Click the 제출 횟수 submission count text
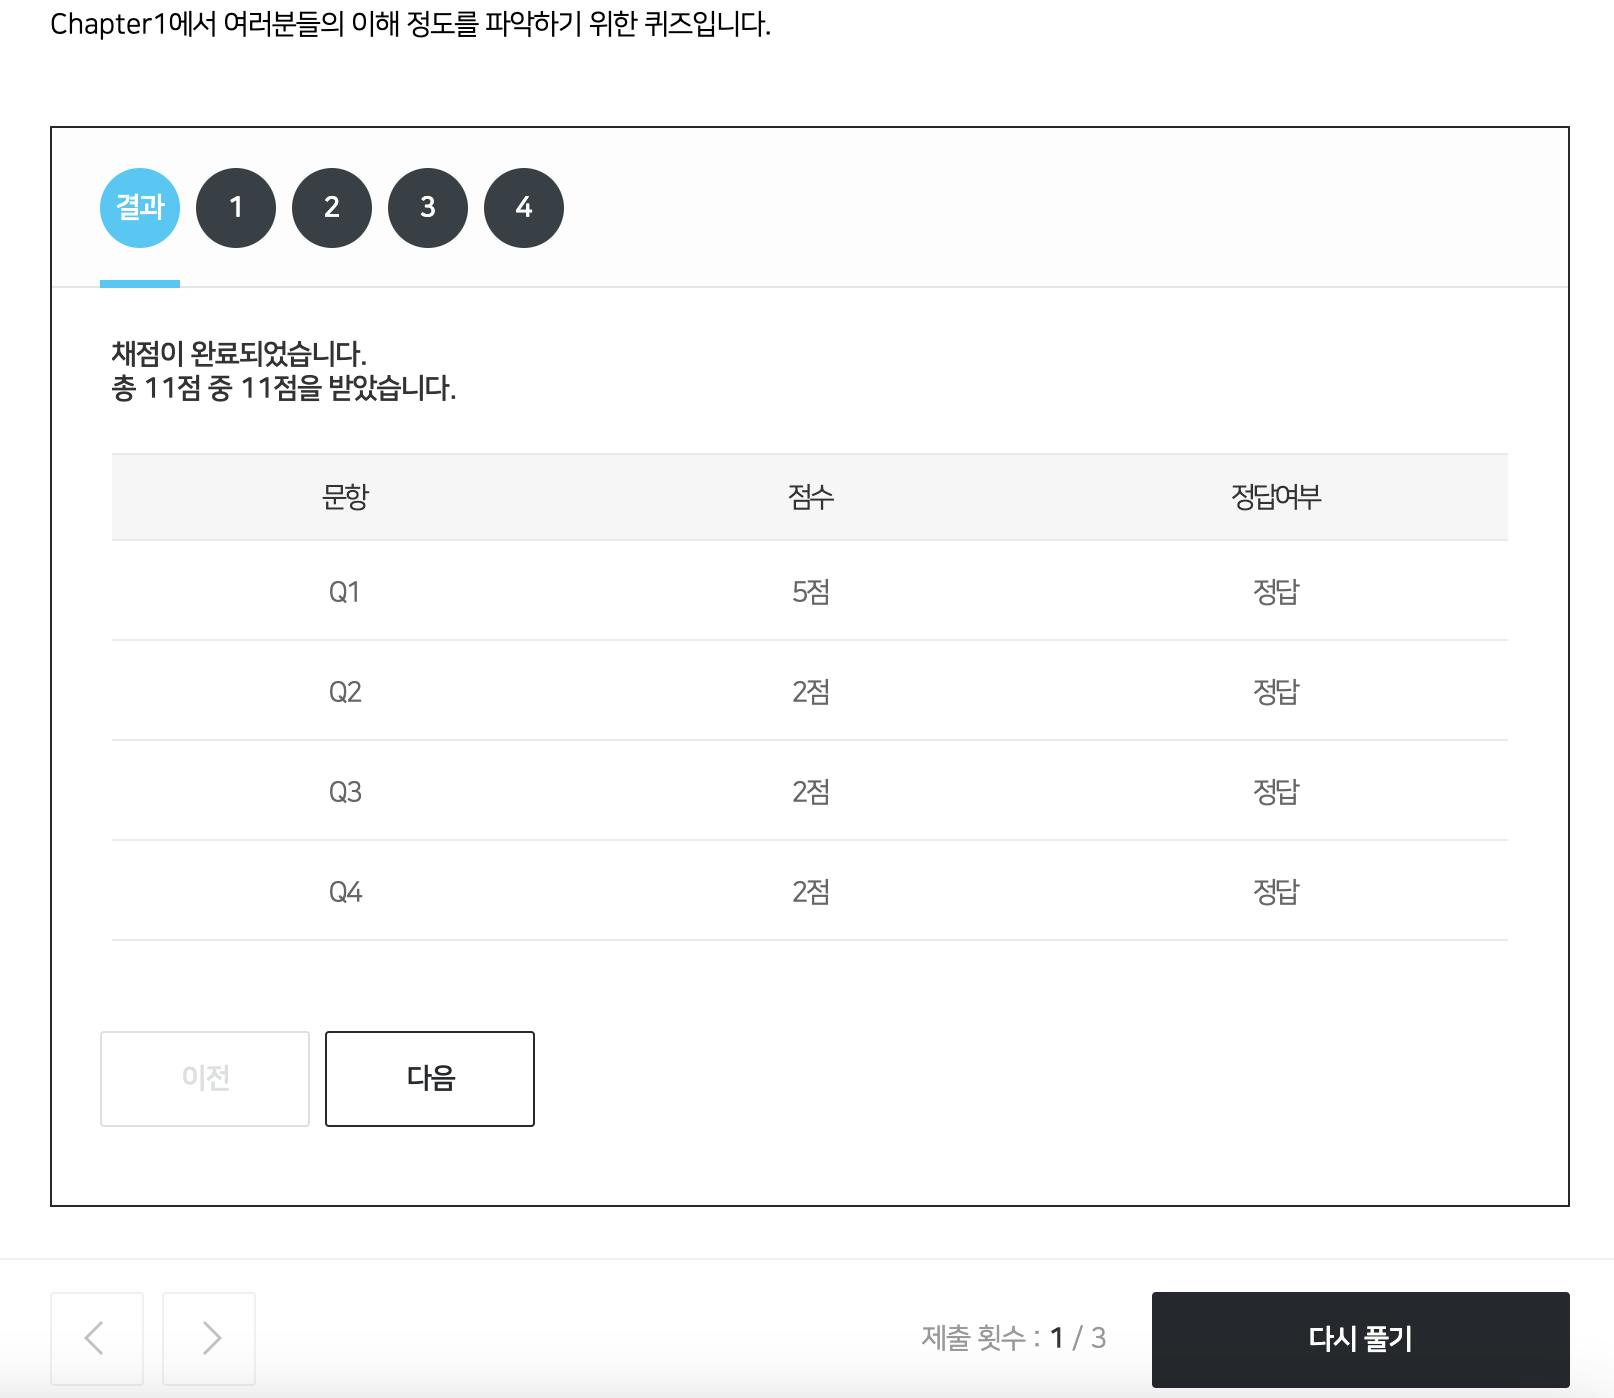 pyautogui.click(x=1013, y=1338)
